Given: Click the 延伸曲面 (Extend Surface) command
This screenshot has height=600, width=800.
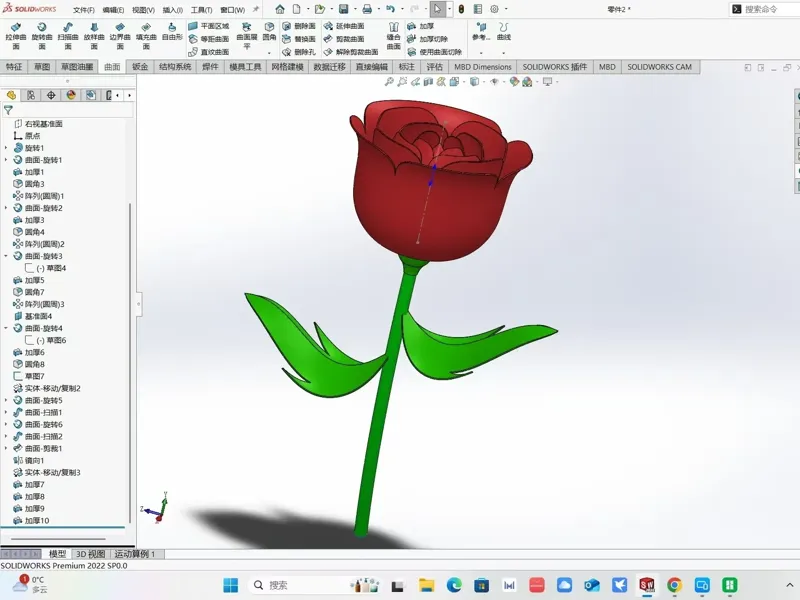Looking at the screenshot, I should (x=344, y=26).
